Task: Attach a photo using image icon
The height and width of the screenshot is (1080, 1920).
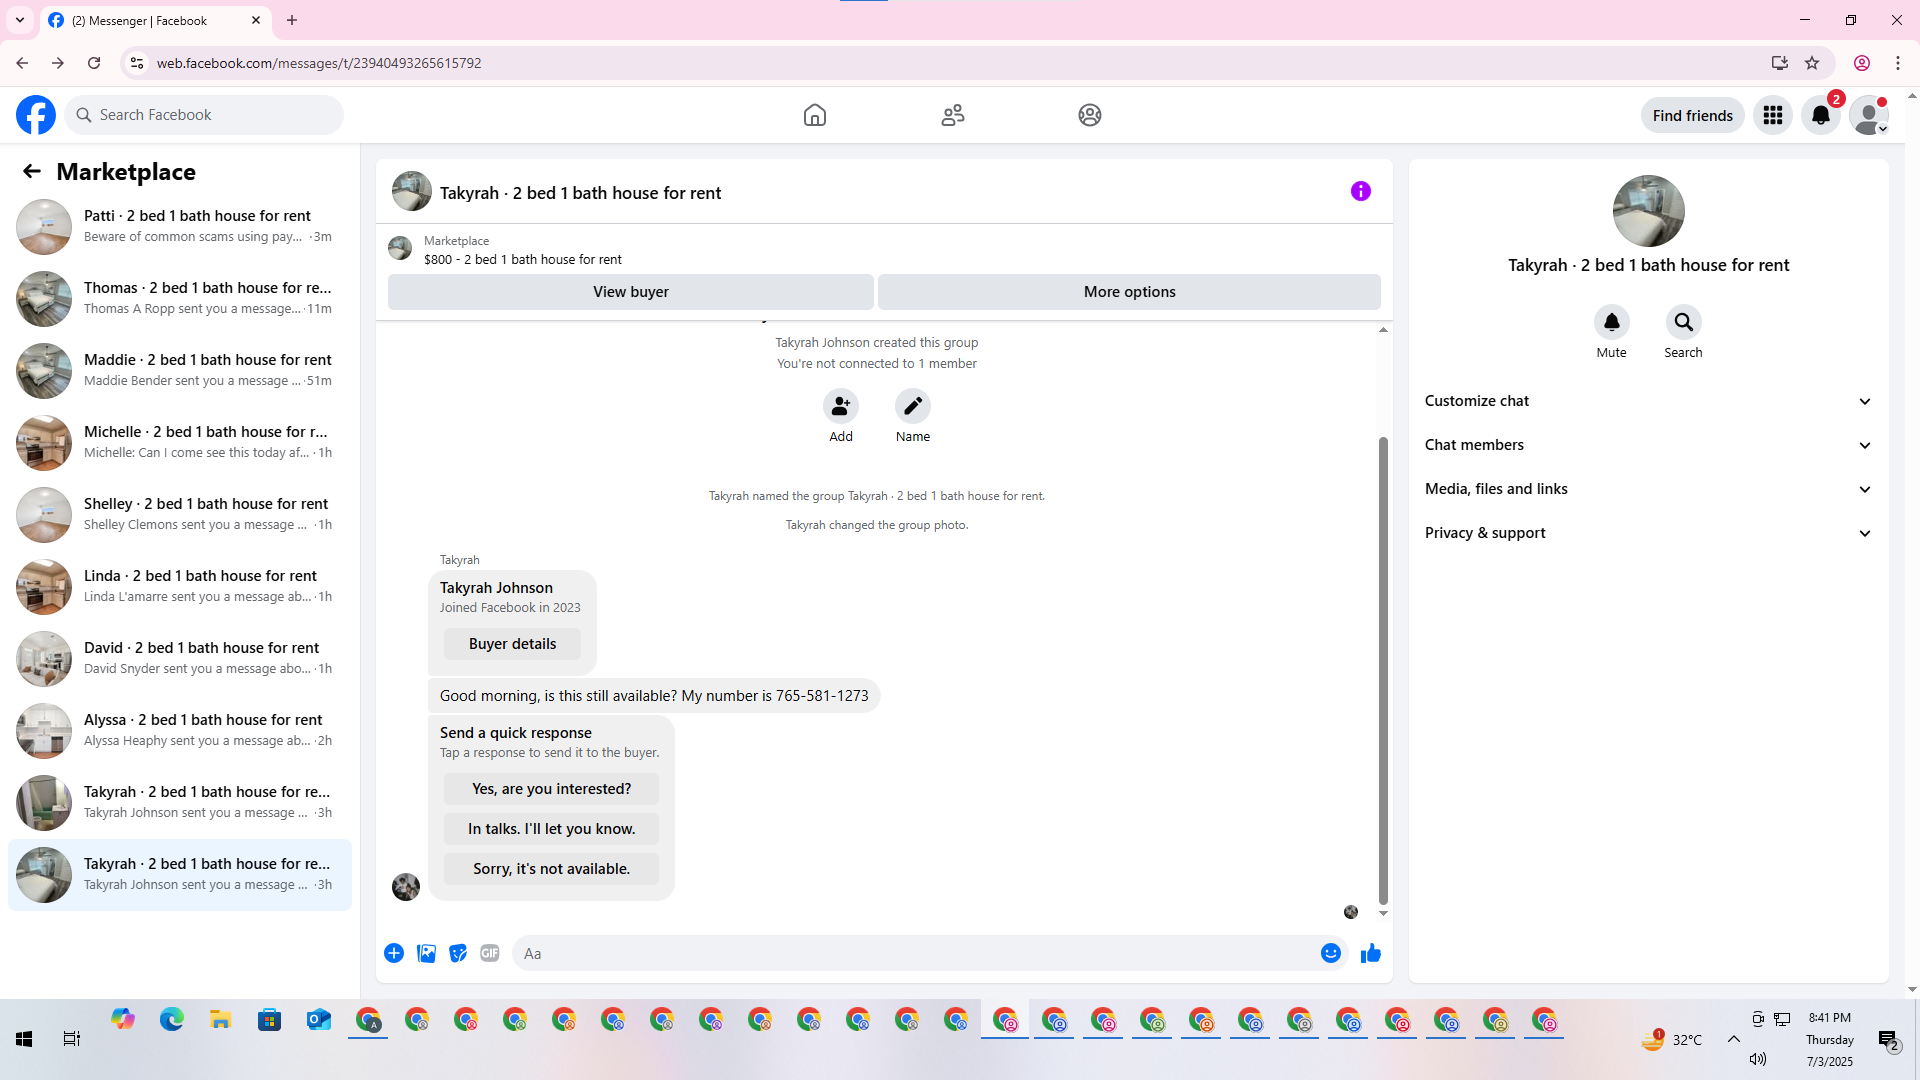Action: 426,953
